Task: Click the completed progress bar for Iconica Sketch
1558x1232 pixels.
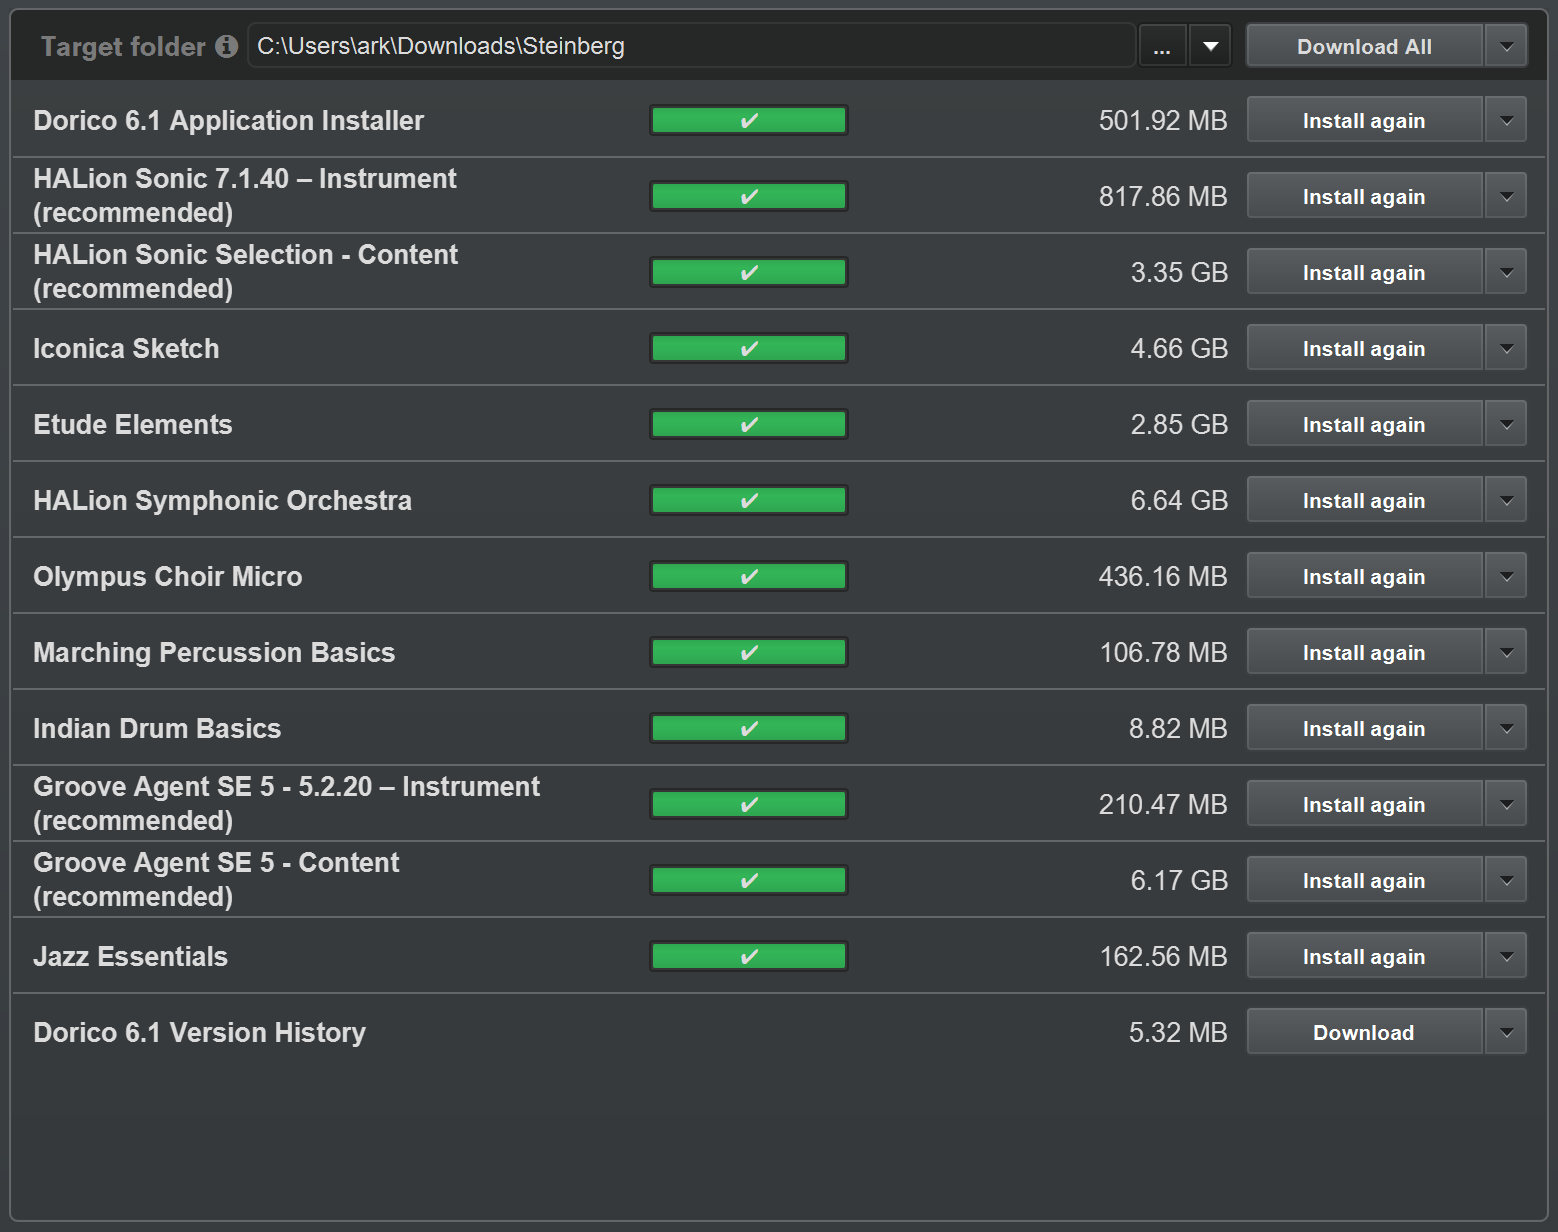Action: pos(749,348)
